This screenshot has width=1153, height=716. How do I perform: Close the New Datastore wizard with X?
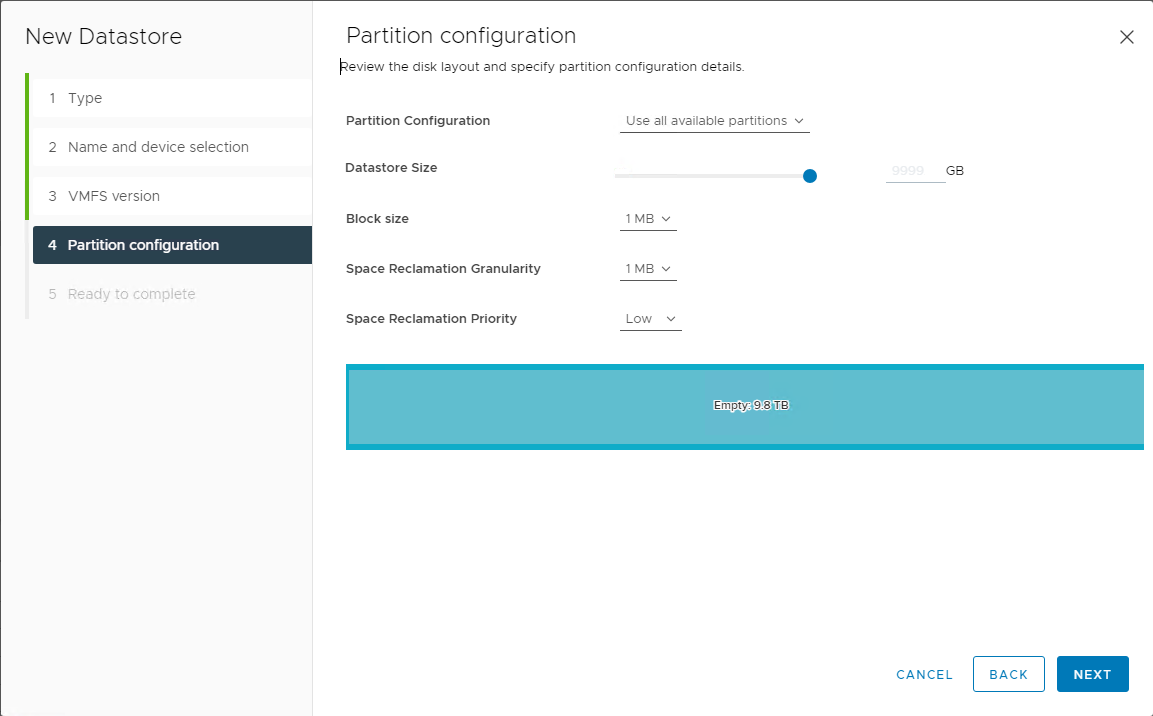click(x=1126, y=37)
